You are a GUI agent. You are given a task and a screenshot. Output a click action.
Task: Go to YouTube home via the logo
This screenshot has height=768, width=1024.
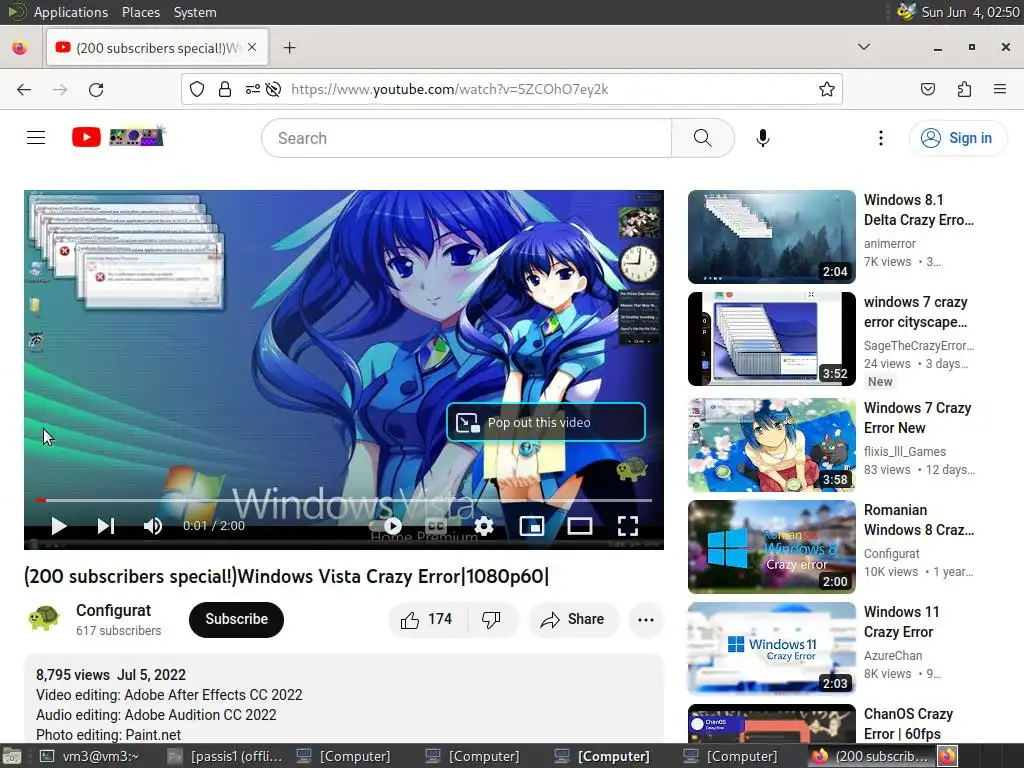click(118, 137)
